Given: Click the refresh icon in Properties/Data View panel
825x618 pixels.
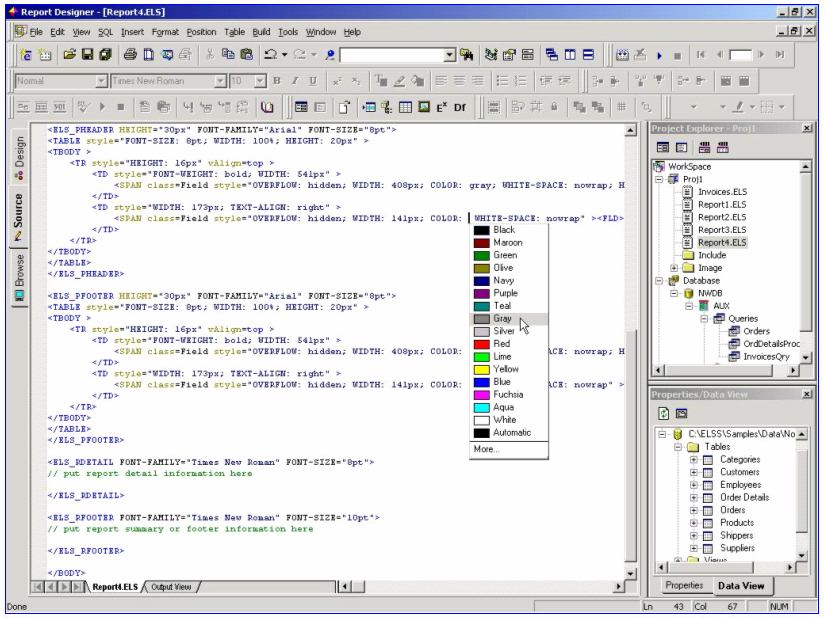Looking at the screenshot, I should pyautogui.click(x=663, y=413).
